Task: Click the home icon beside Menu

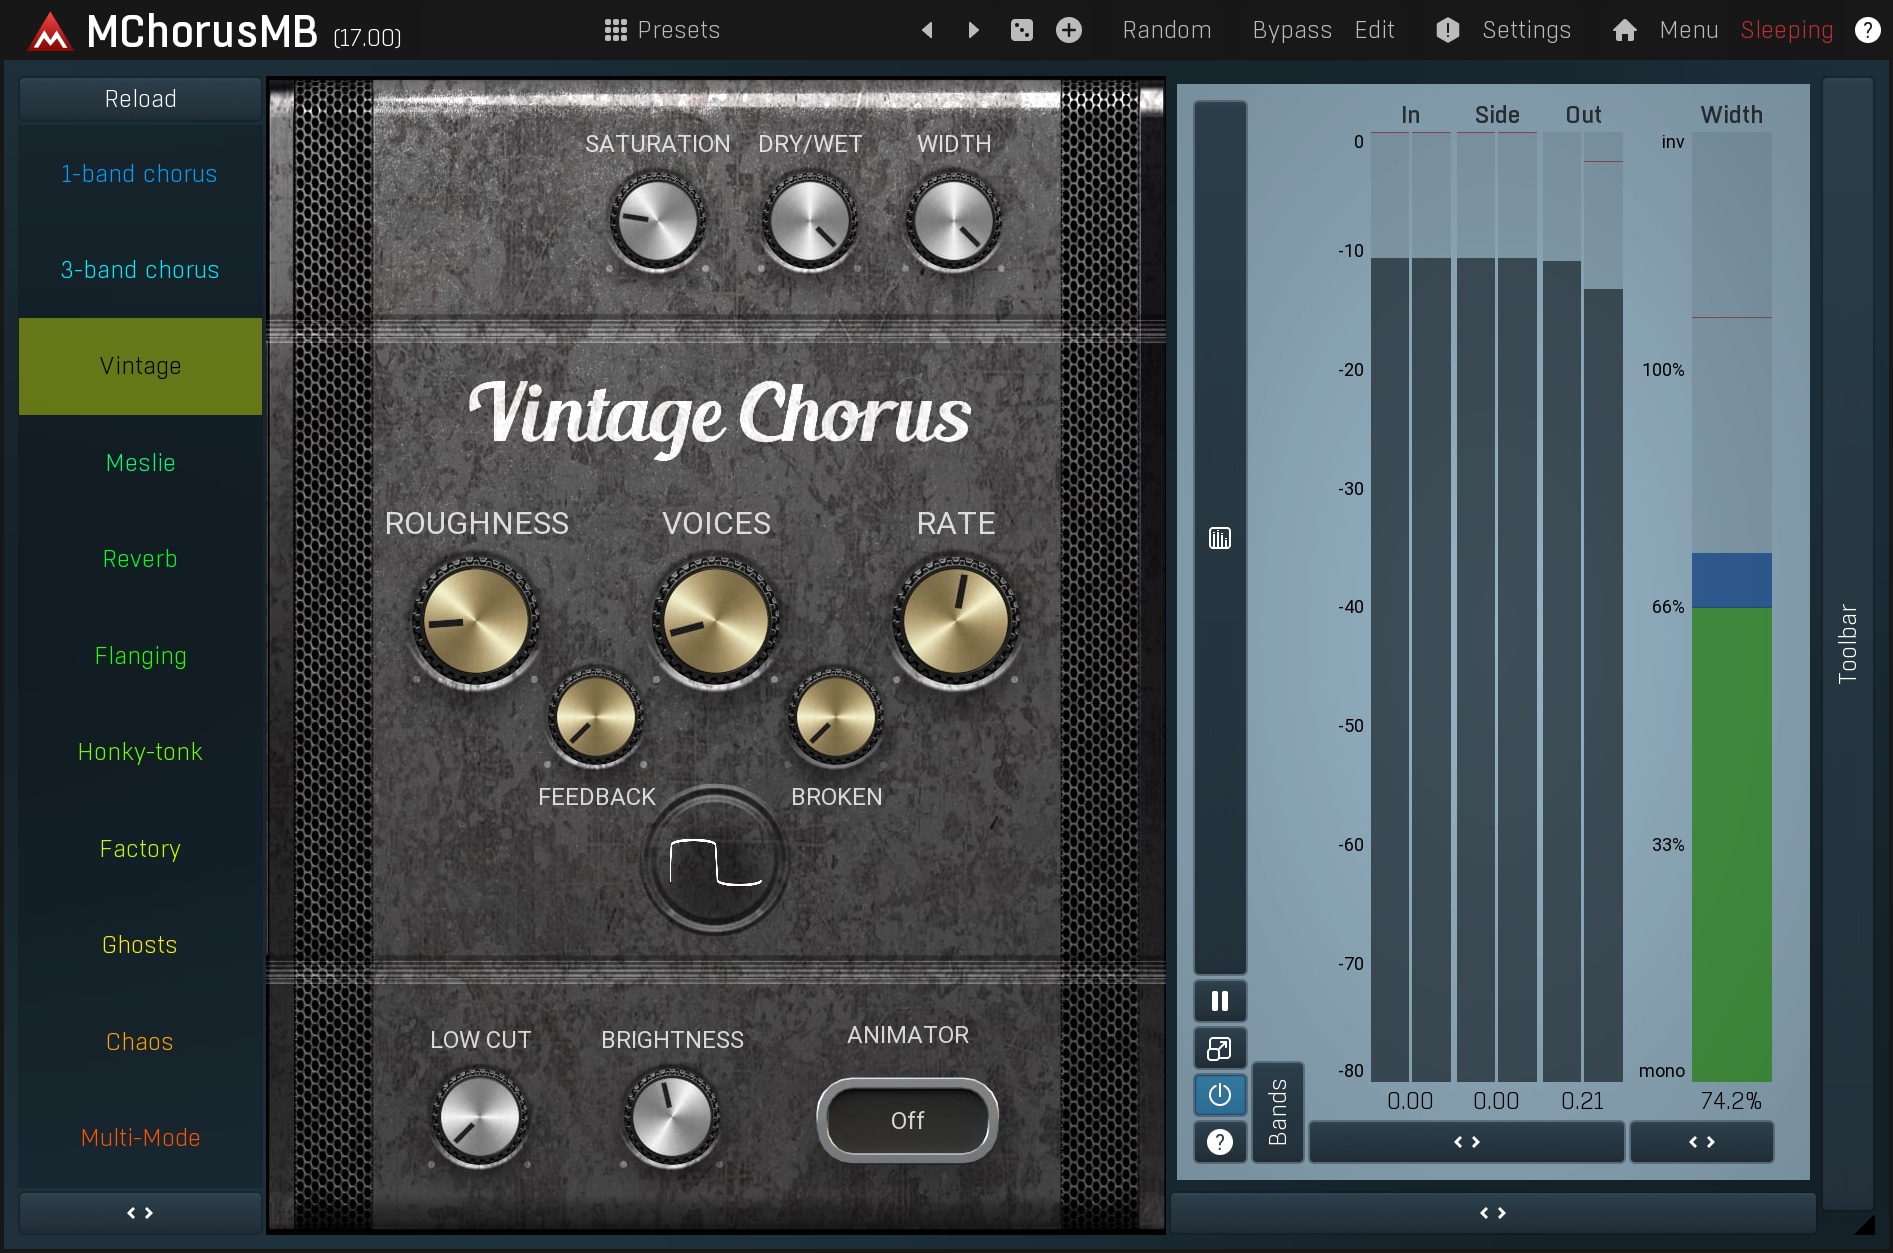Action: point(1624,30)
